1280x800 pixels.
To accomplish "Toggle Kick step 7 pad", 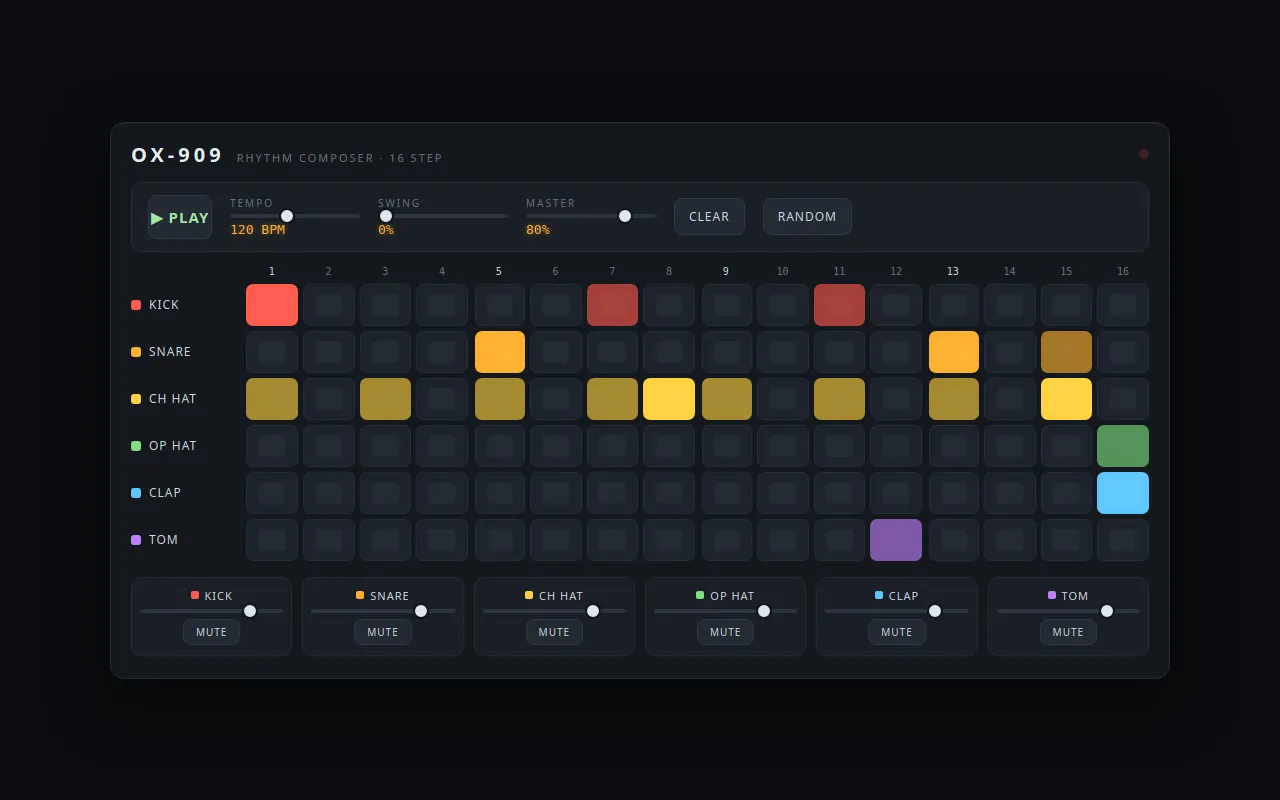I will pyautogui.click(x=612, y=305).
